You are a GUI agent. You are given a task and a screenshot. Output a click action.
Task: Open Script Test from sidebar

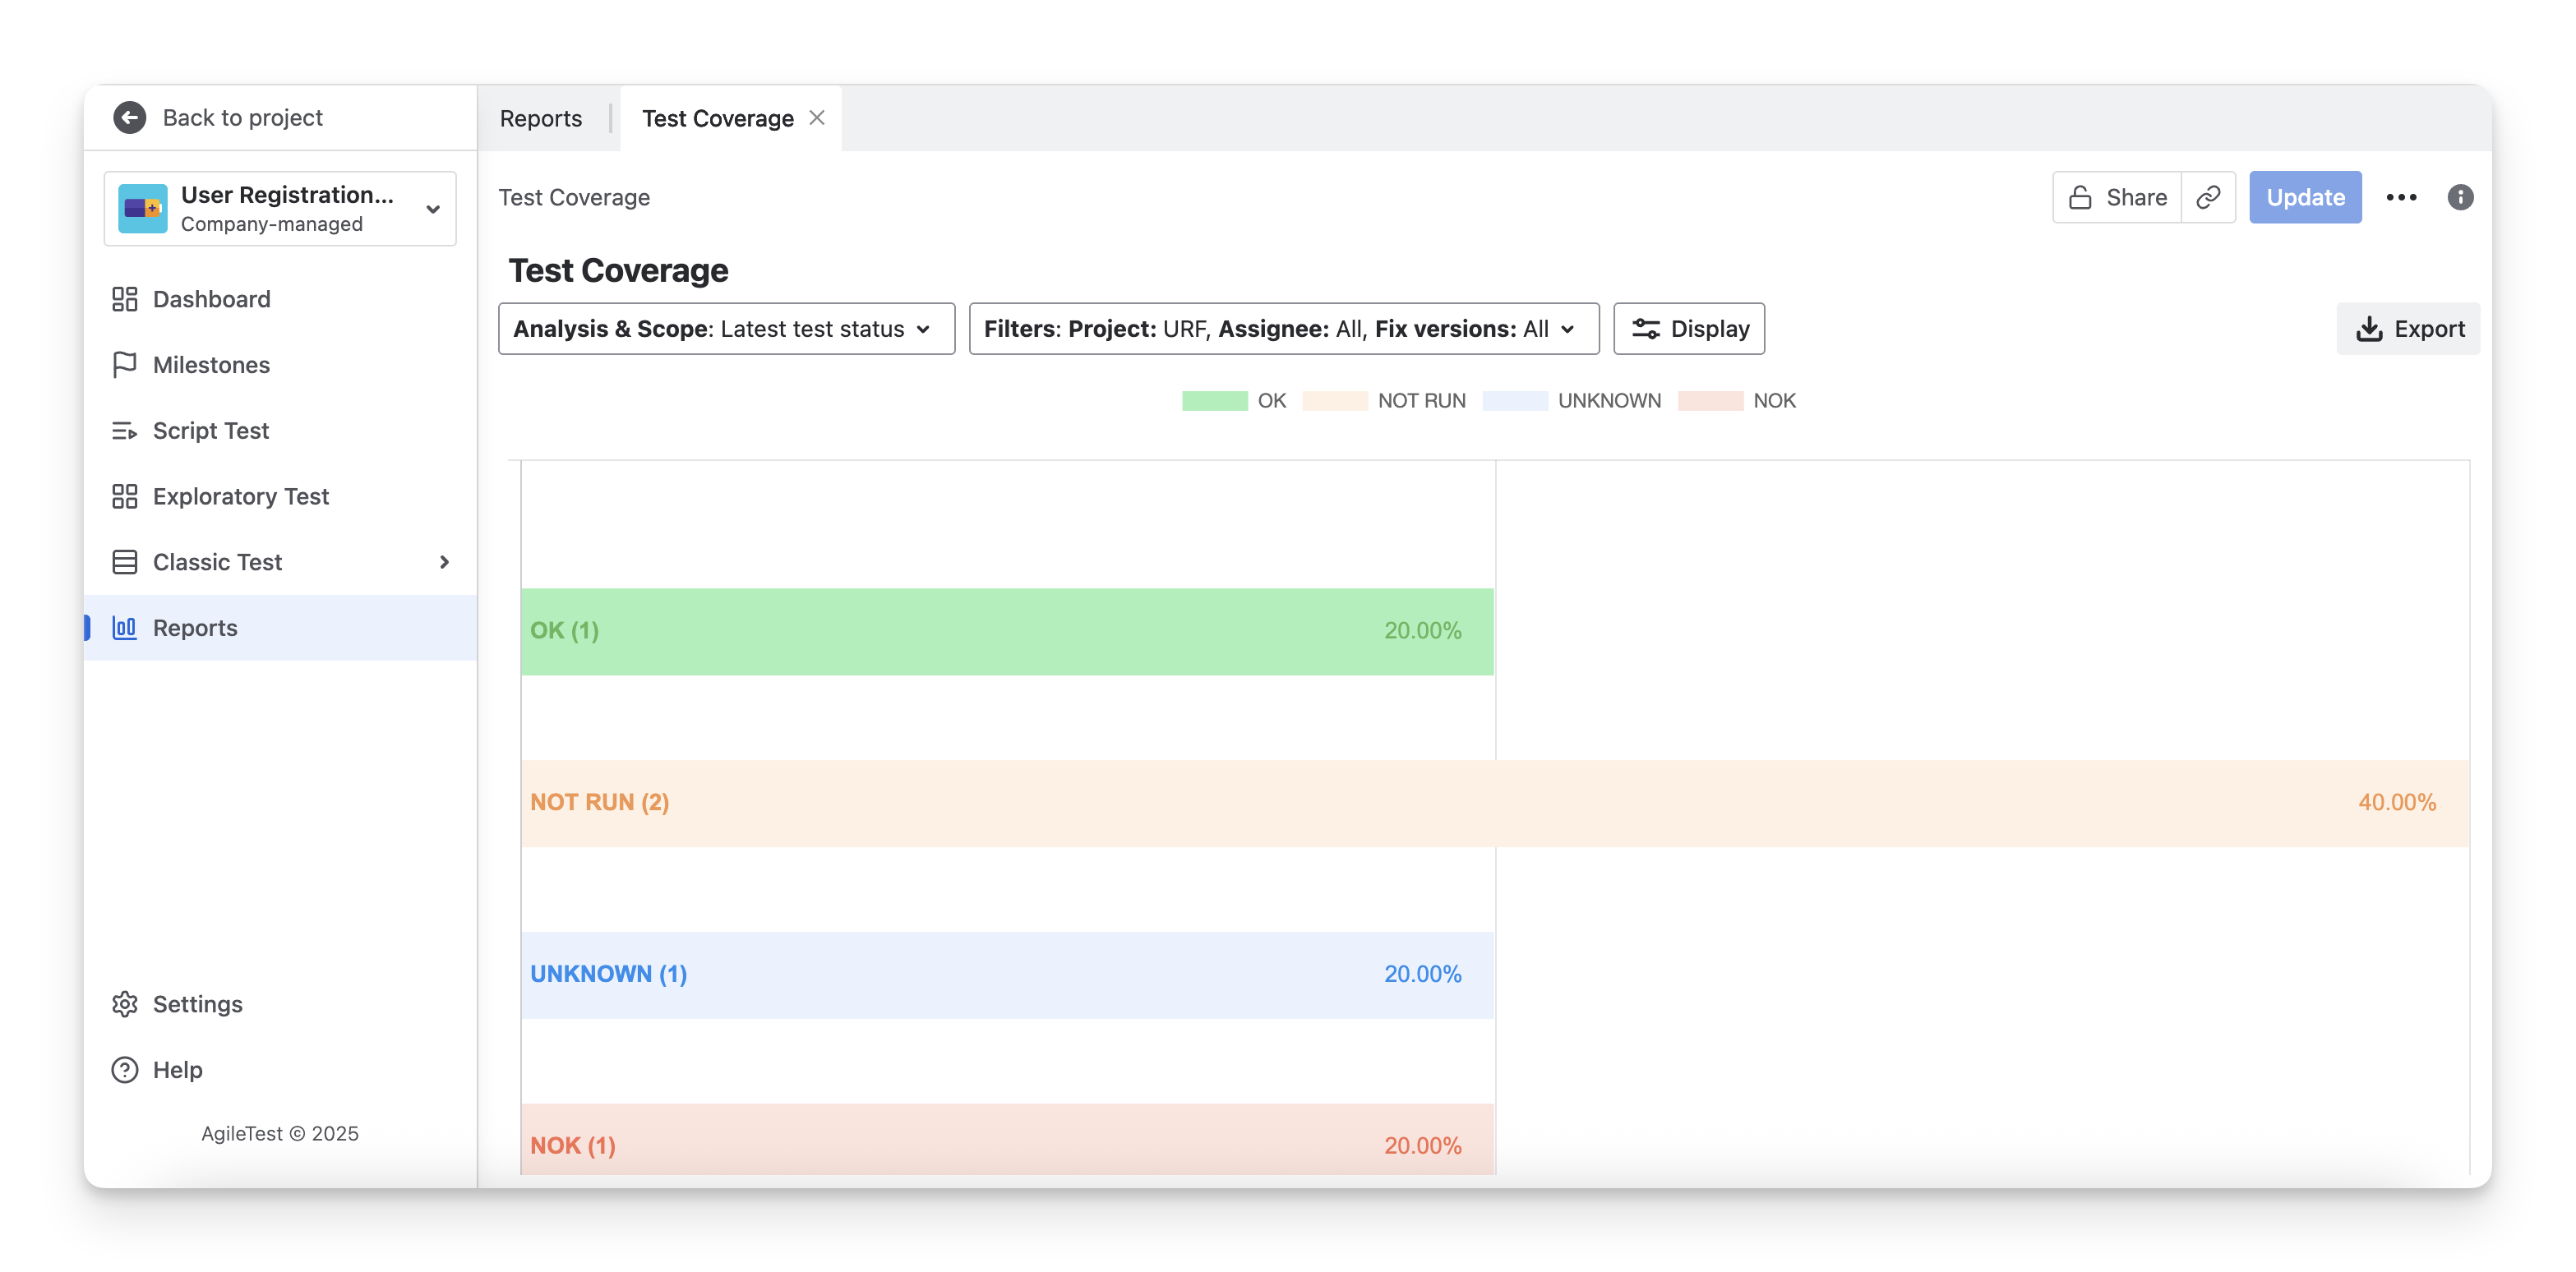click(x=211, y=431)
